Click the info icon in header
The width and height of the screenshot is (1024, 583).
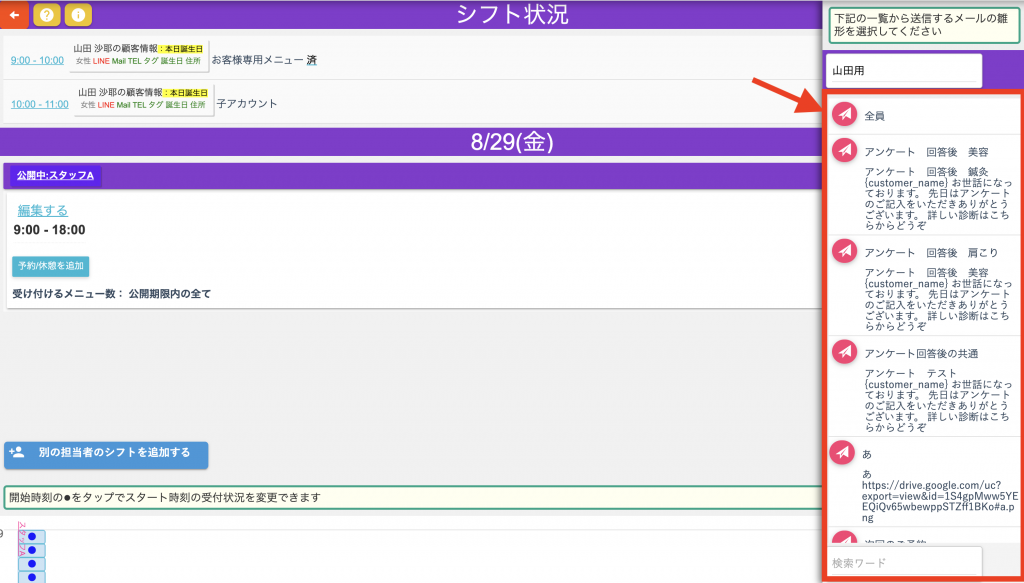click(78, 15)
